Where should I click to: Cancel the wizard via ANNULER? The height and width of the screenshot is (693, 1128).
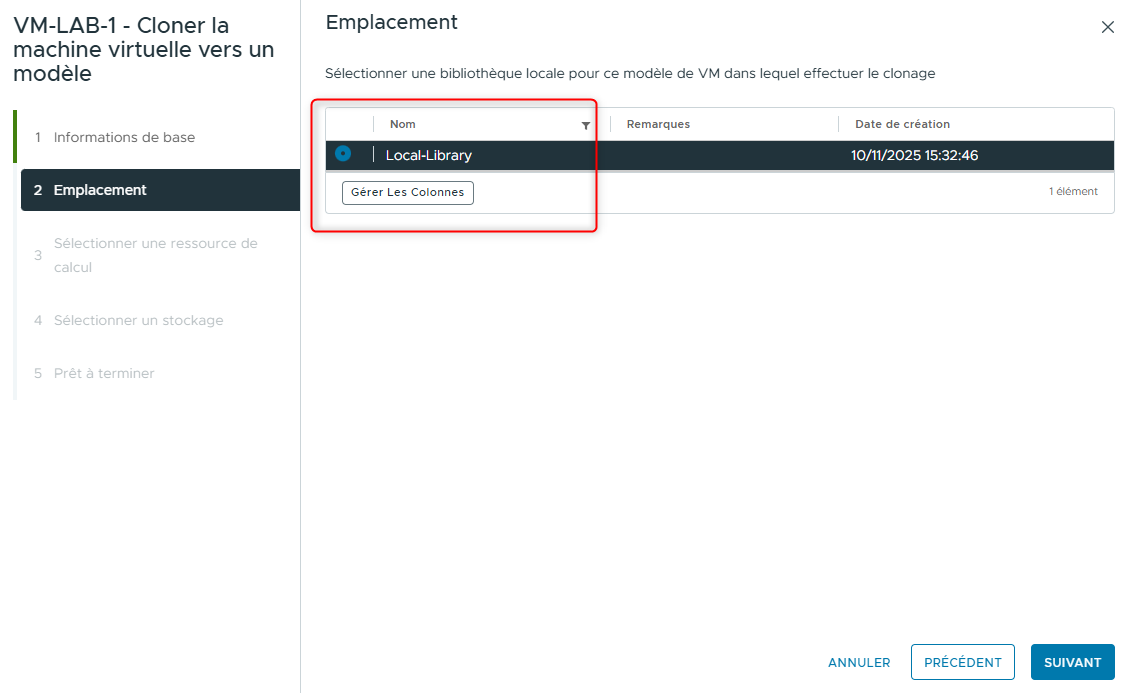pyautogui.click(x=859, y=662)
